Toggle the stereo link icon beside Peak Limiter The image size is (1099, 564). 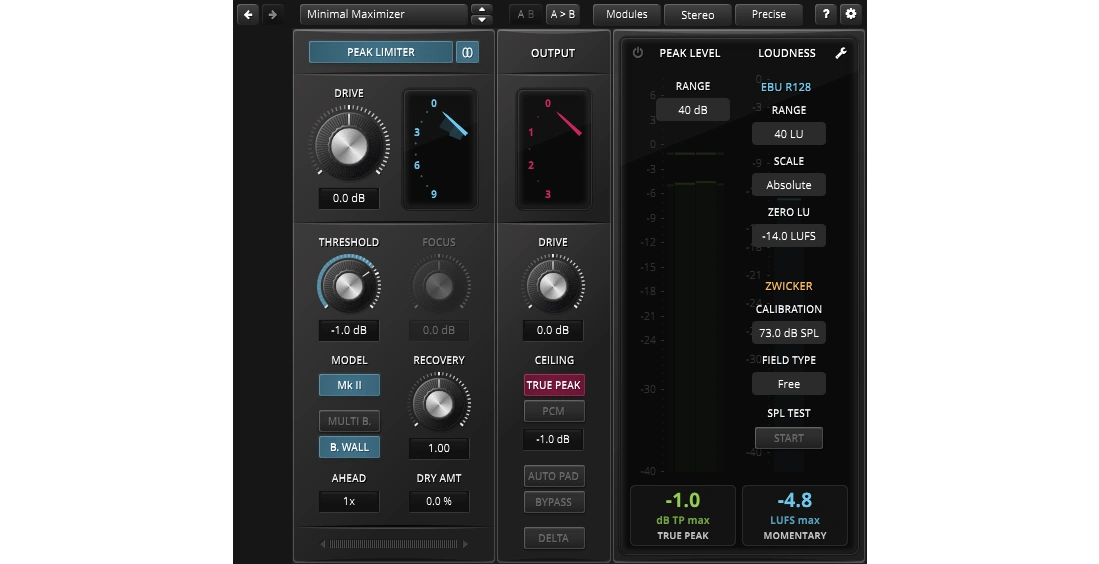click(x=467, y=52)
